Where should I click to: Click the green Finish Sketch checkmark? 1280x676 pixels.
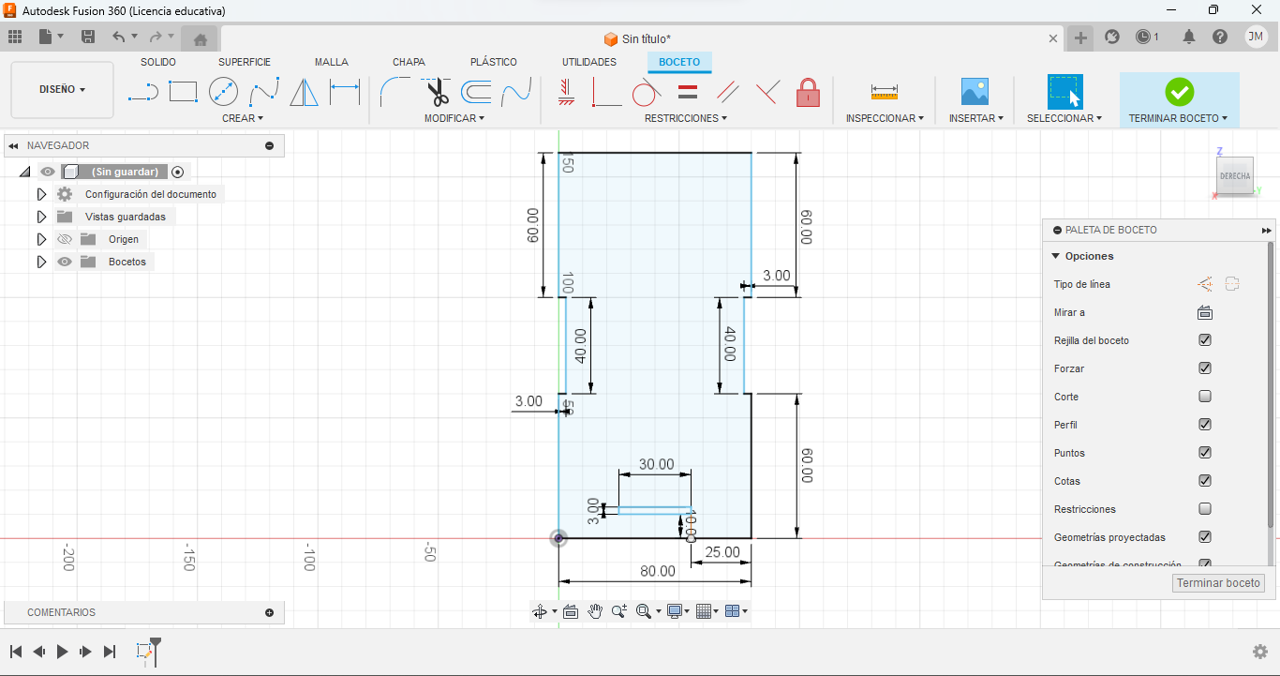coord(1180,92)
